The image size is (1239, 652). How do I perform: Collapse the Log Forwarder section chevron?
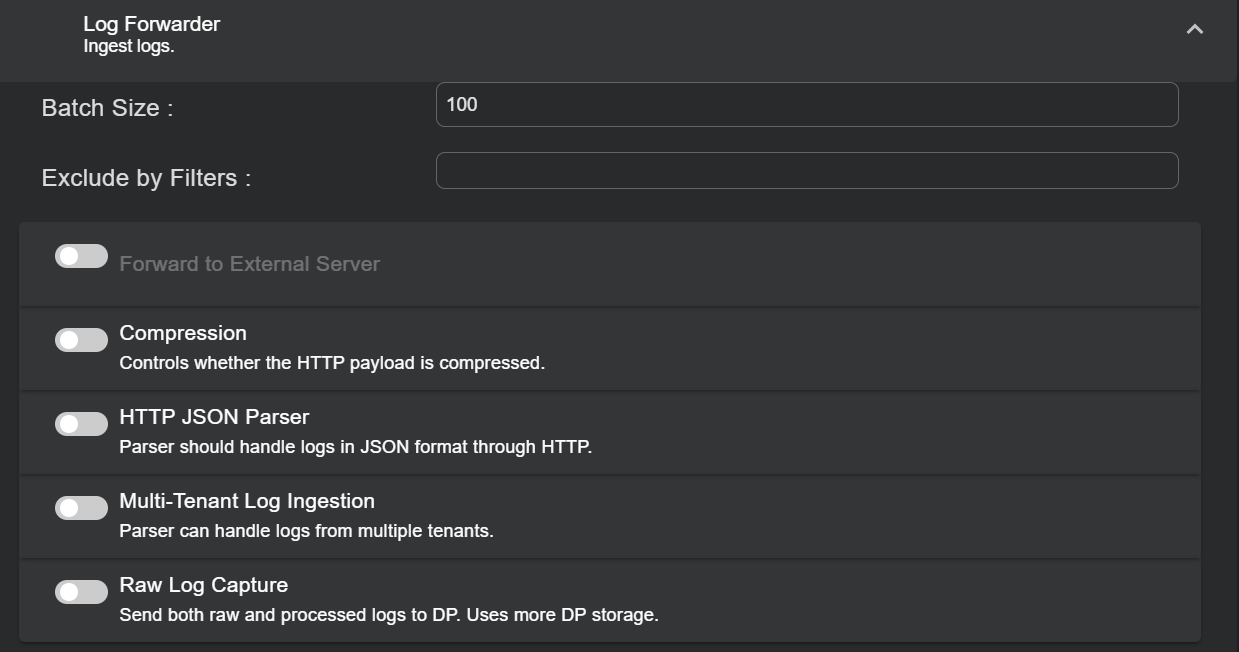1194,30
